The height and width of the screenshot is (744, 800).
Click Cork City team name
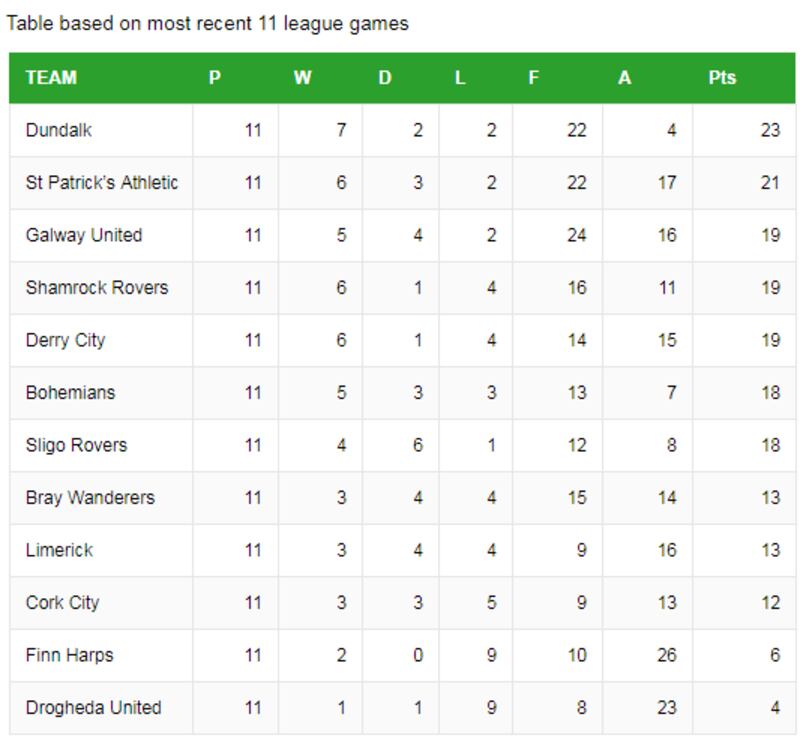[x=62, y=603]
